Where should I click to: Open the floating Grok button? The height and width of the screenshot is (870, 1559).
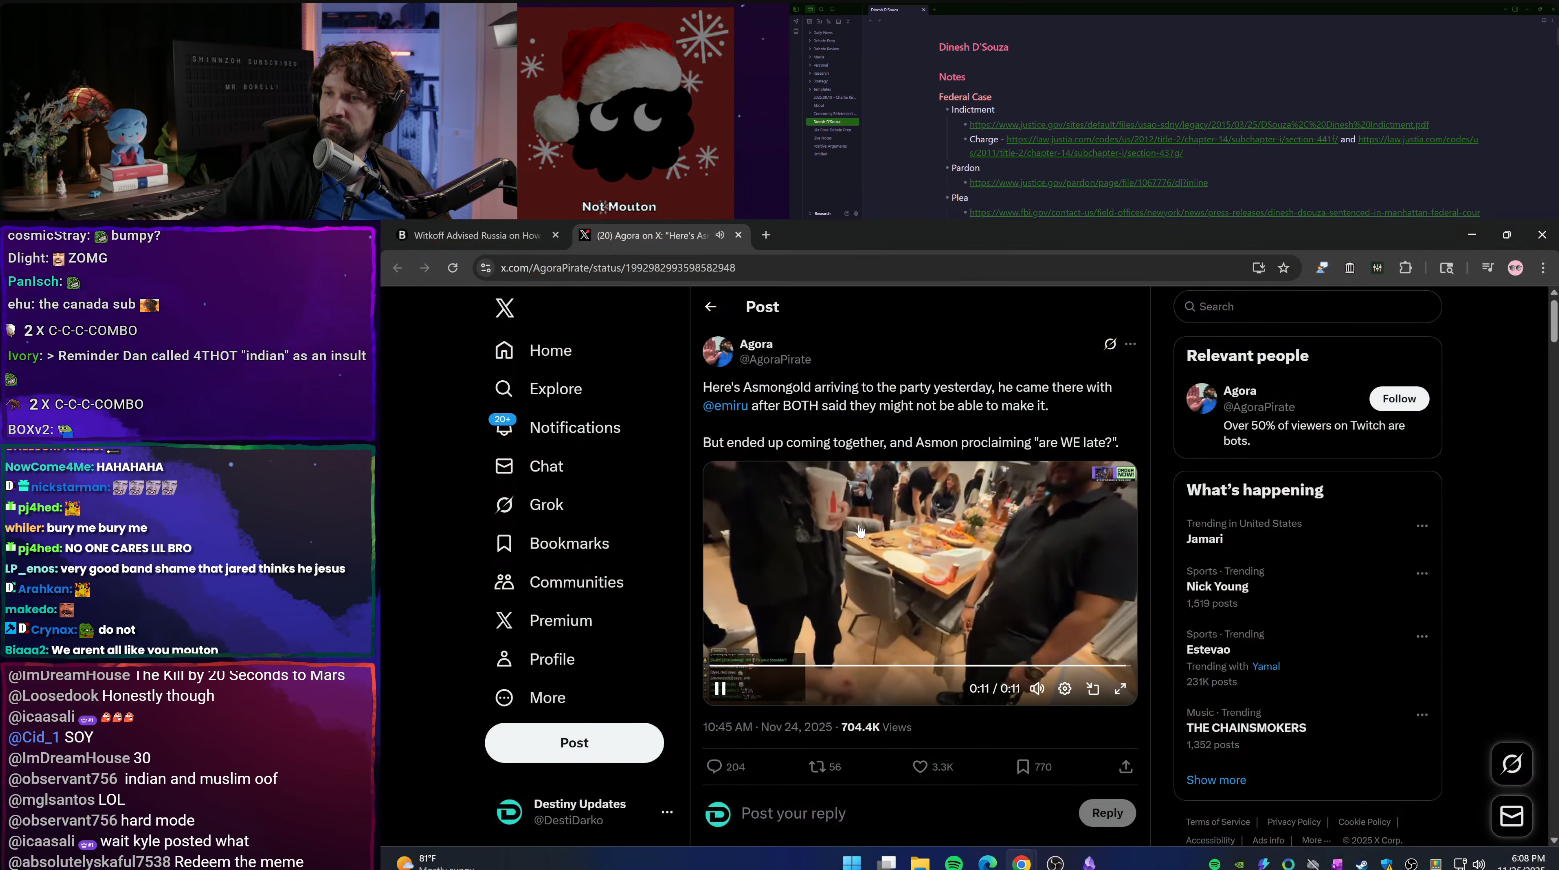[1512, 764]
